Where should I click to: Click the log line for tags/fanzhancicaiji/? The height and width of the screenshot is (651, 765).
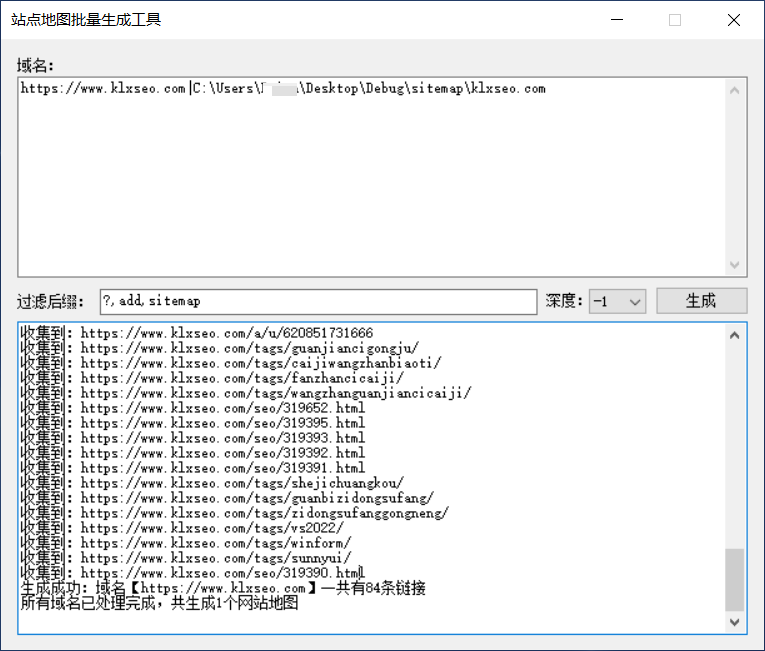[212, 378]
